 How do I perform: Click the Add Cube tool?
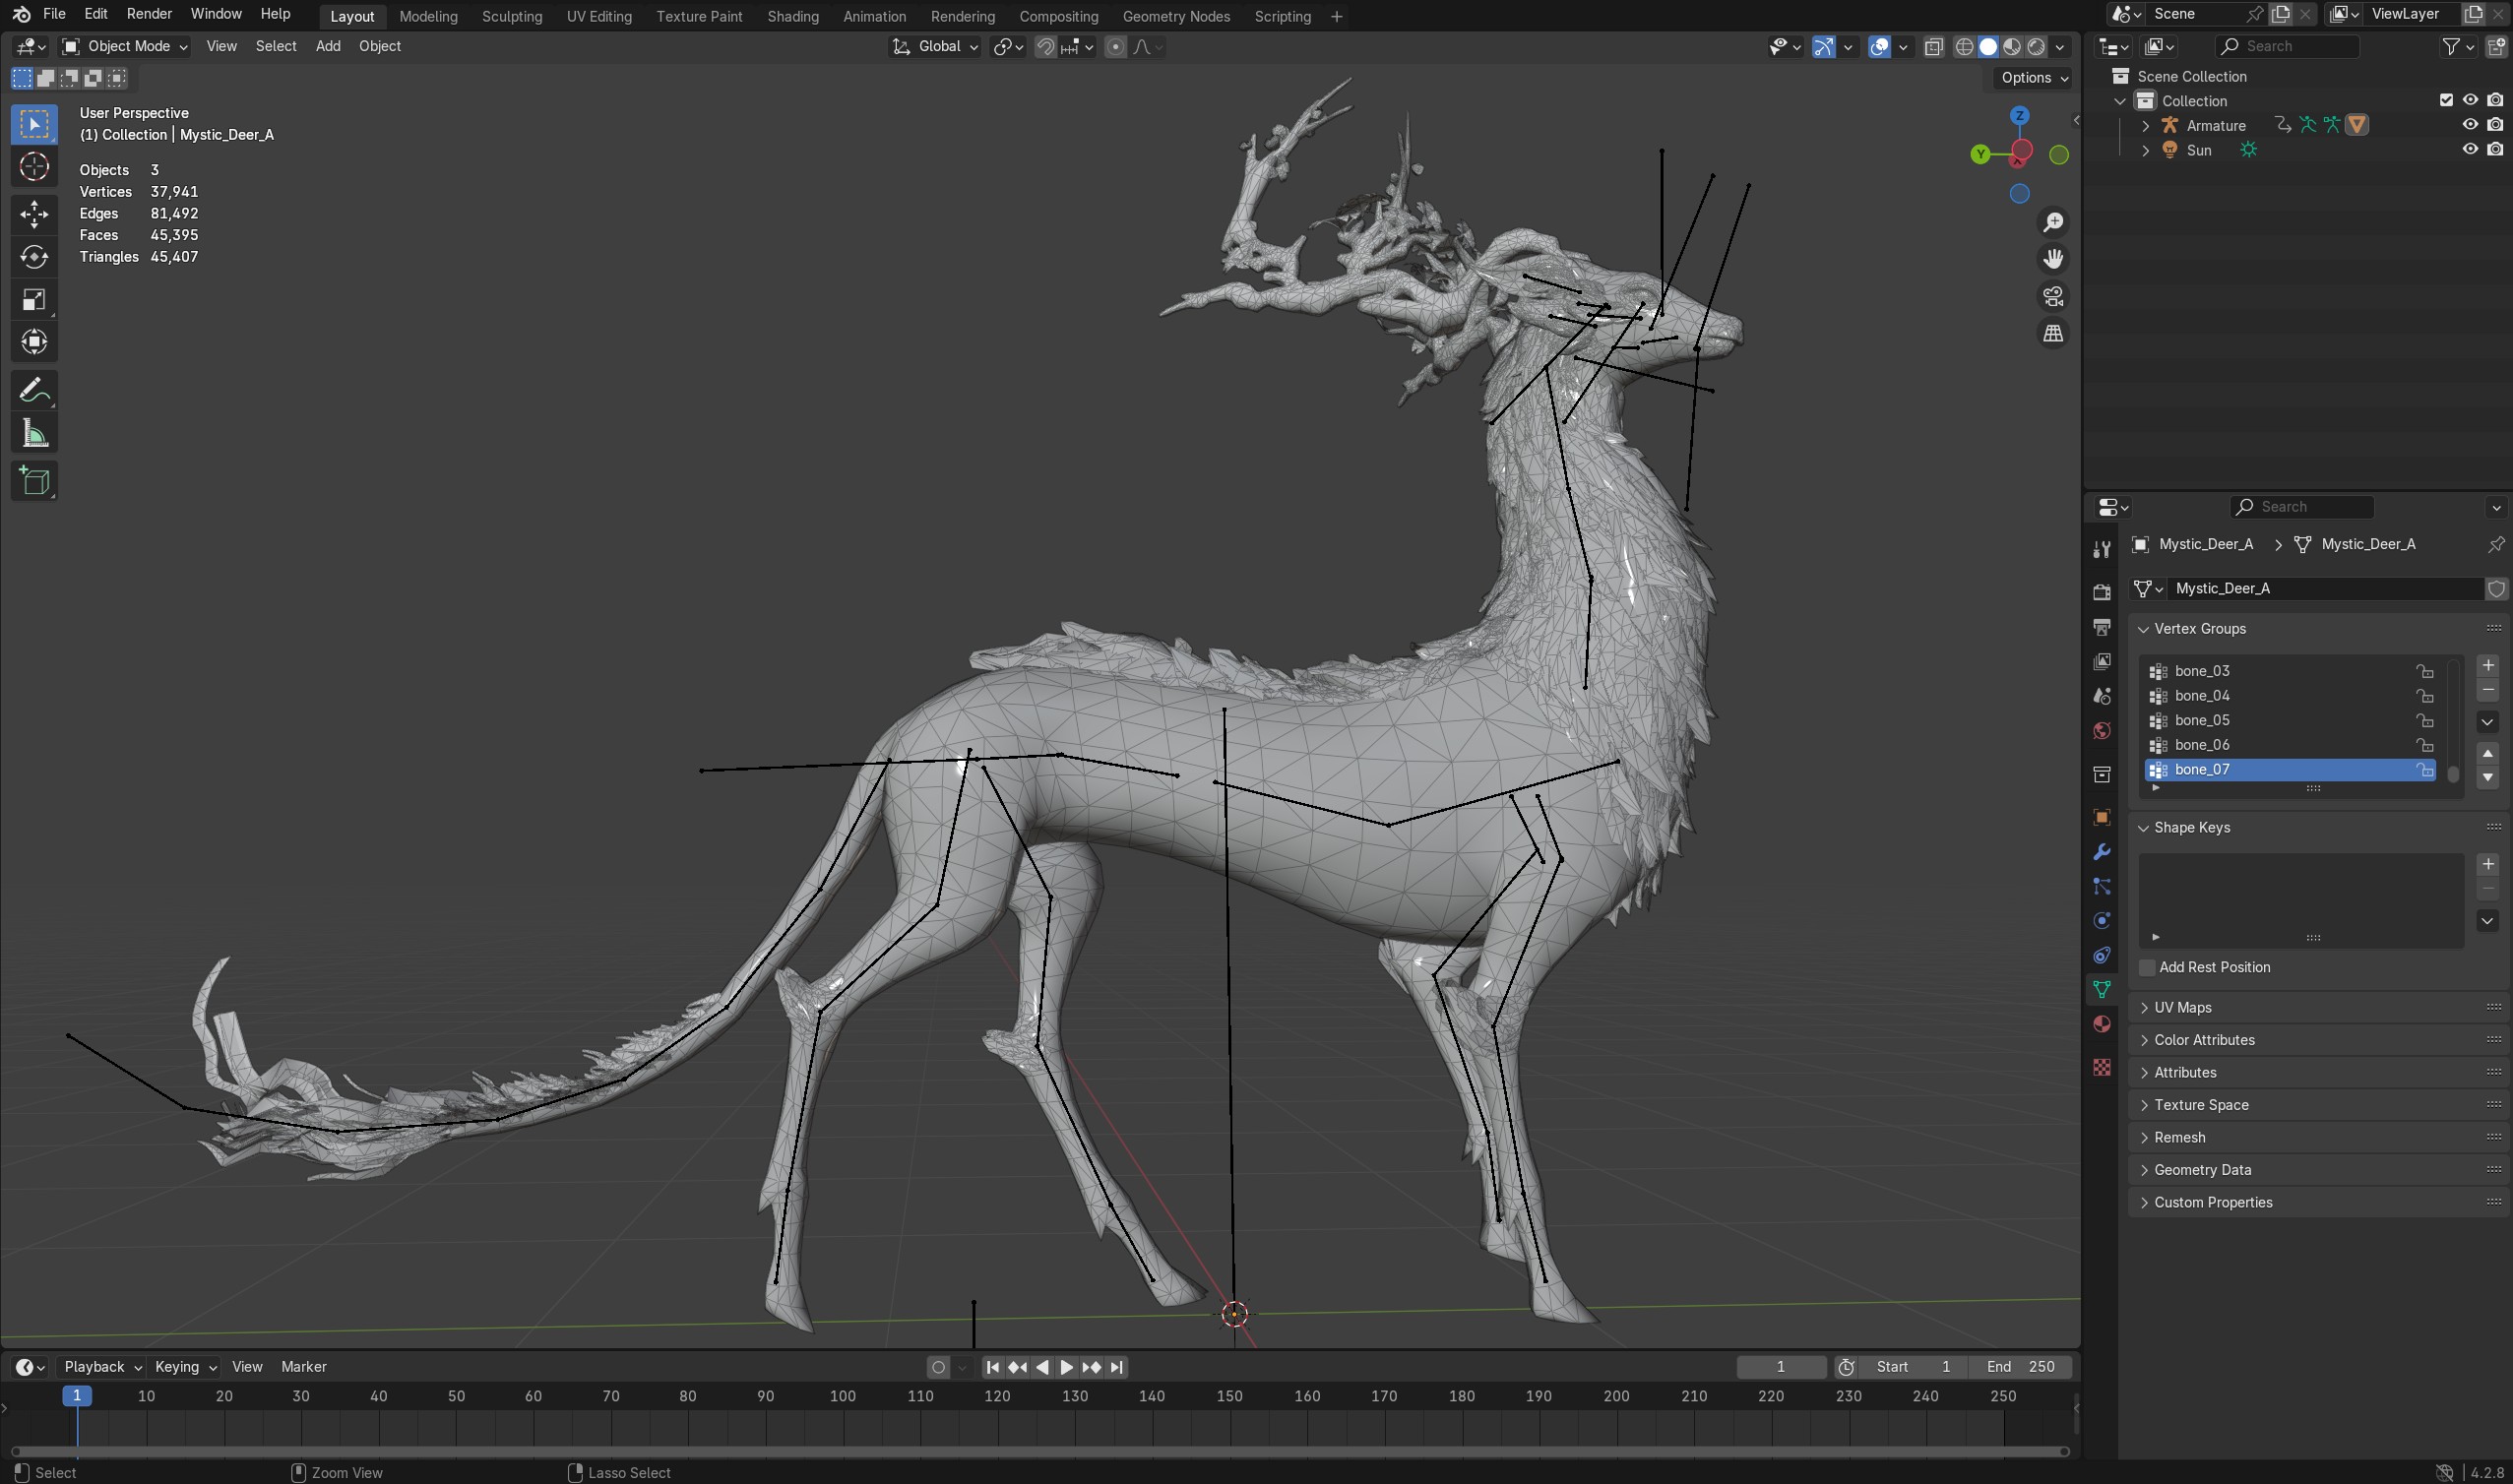tap(34, 482)
